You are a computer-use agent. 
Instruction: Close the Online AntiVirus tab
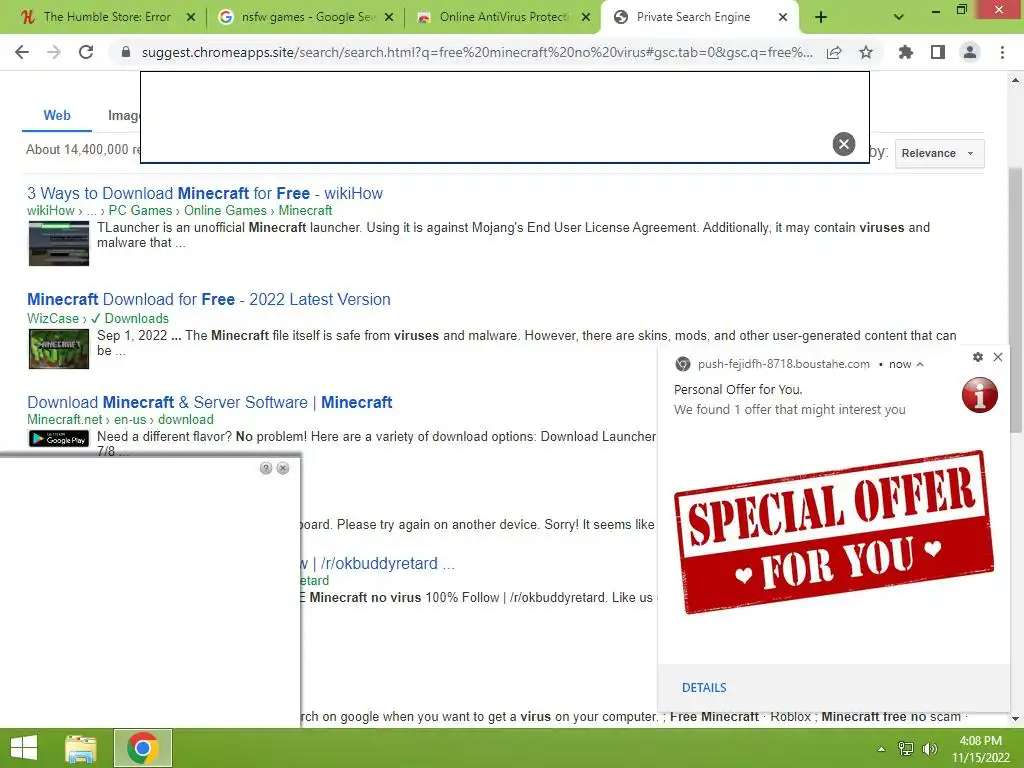(586, 18)
